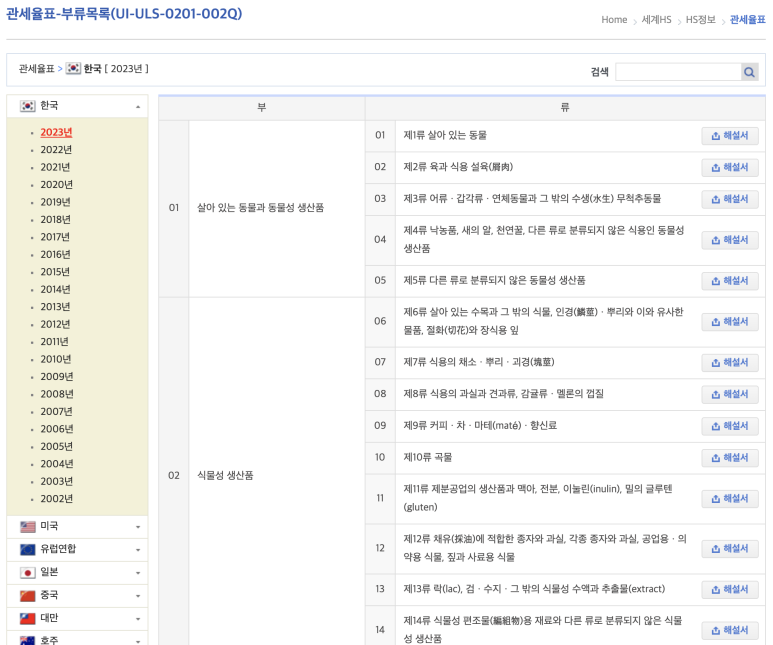Viewport: 773px width, 645px height.
Task: Select year 2006년 in sidebar
Action: click(57, 430)
